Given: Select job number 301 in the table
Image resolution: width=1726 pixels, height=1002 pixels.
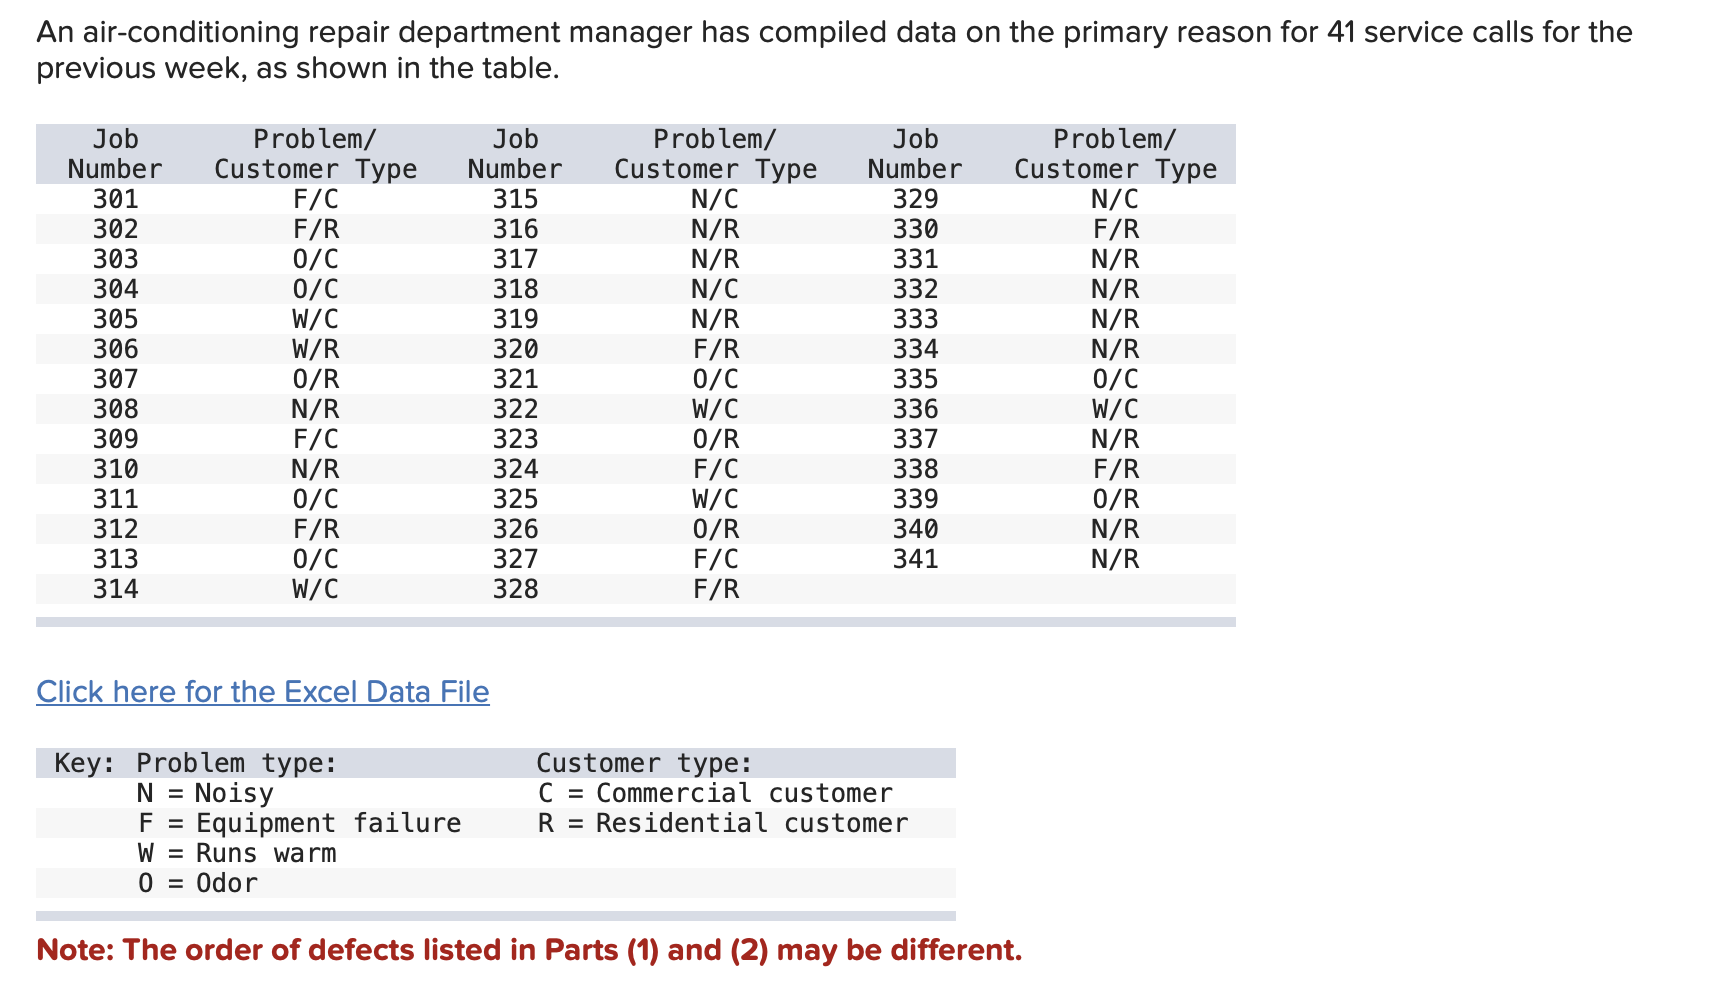Looking at the screenshot, I should (x=115, y=199).
